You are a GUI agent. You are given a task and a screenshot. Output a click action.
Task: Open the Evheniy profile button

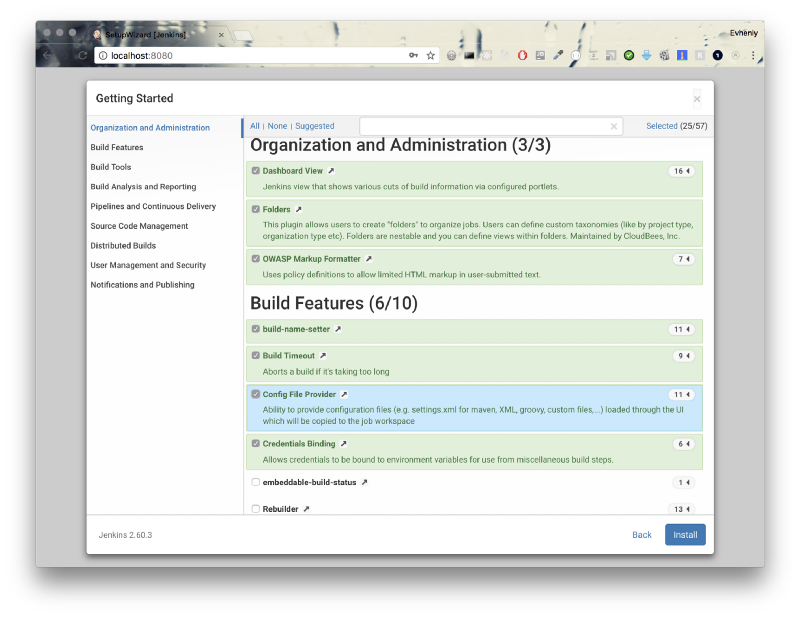pos(743,33)
